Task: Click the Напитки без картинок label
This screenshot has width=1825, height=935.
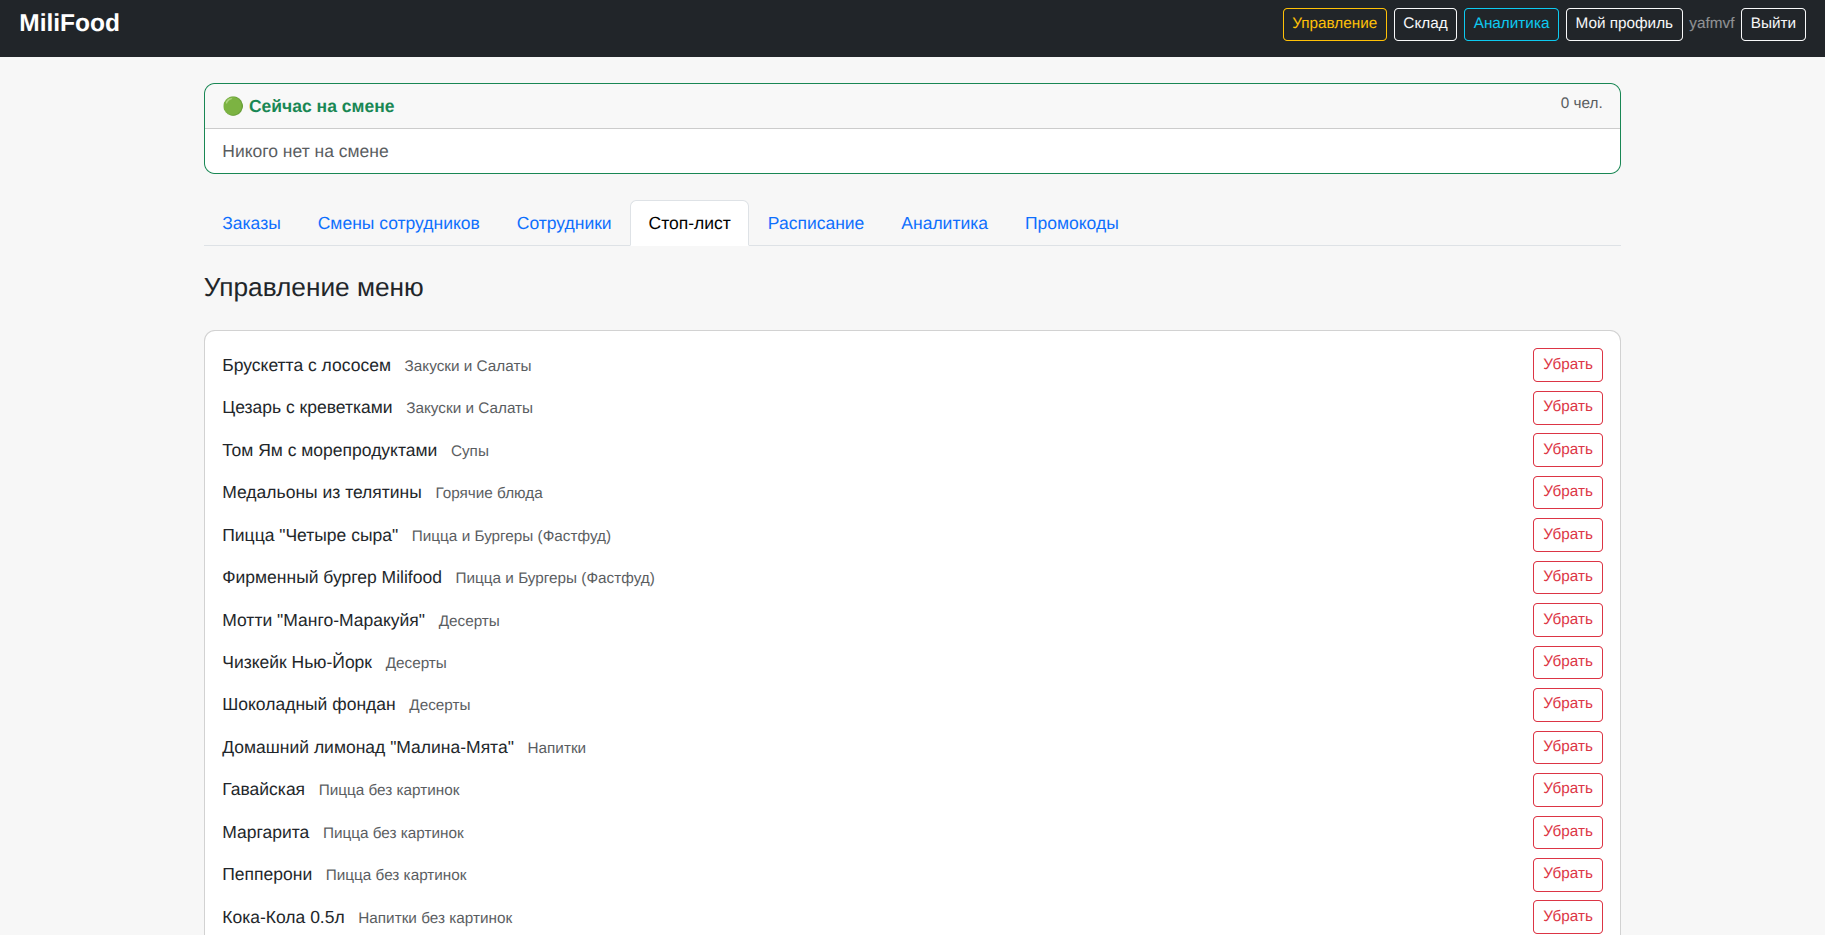Action: (x=435, y=918)
